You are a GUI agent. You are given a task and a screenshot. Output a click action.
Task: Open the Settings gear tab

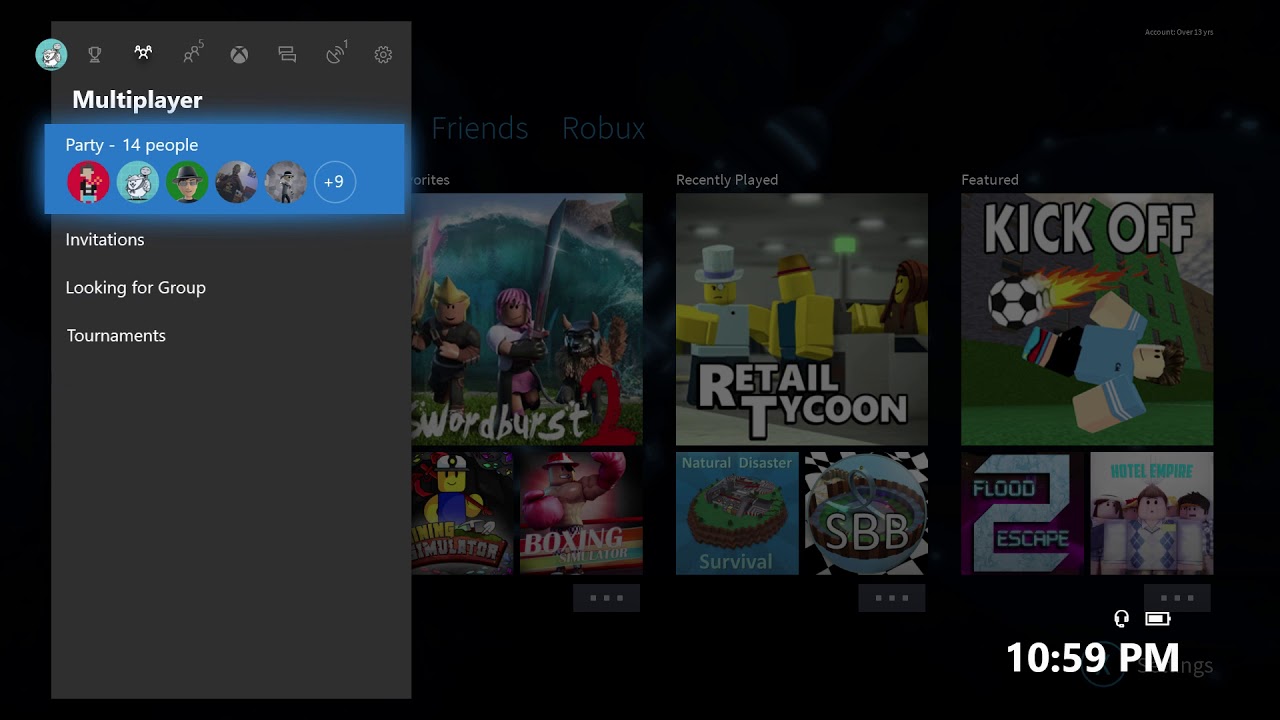click(x=383, y=55)
